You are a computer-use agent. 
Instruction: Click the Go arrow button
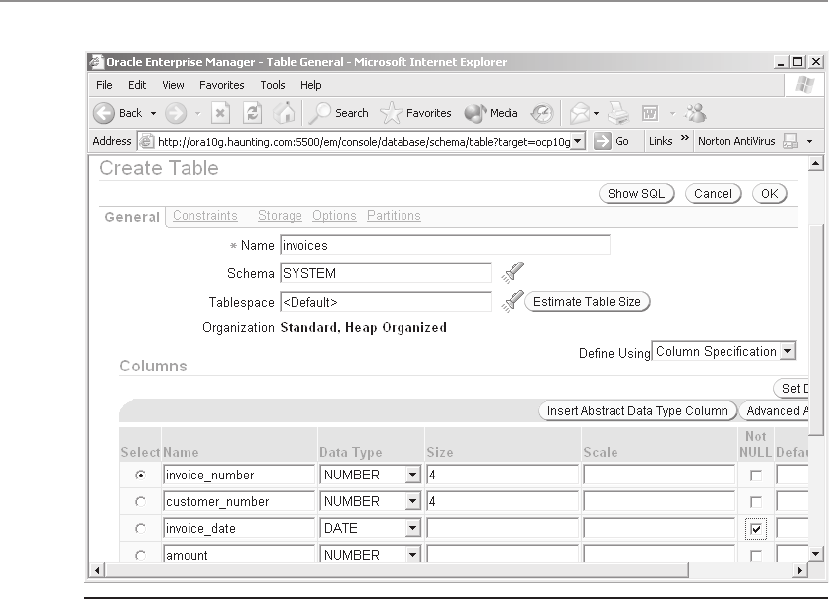pos(611,141)
